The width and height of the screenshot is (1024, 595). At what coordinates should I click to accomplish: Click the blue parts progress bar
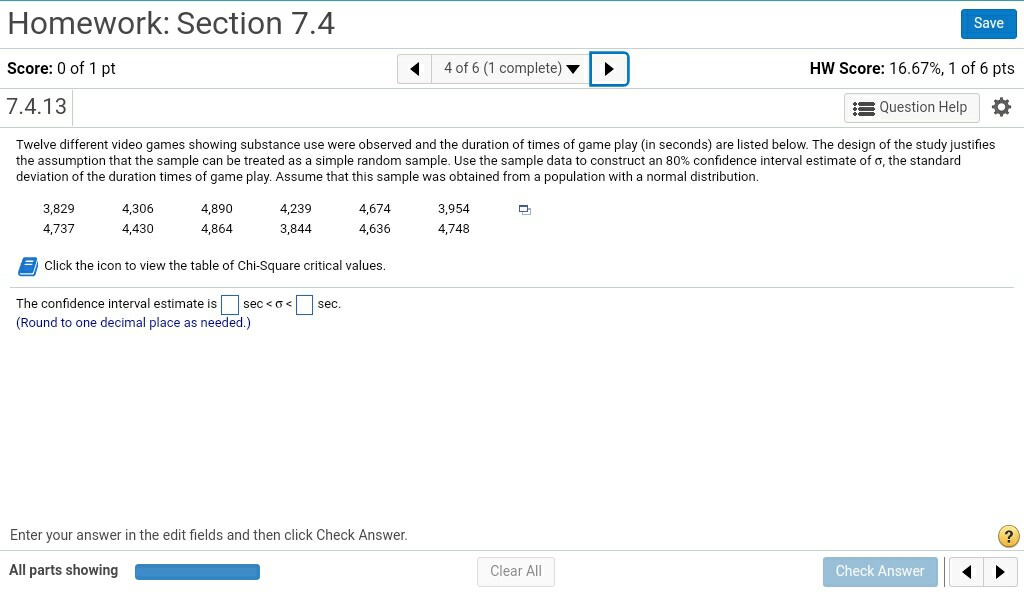click(x=197, y=572)
